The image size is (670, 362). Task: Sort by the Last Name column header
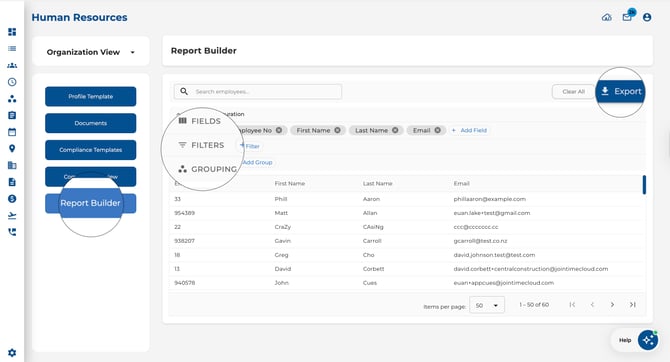coord(377,183)
